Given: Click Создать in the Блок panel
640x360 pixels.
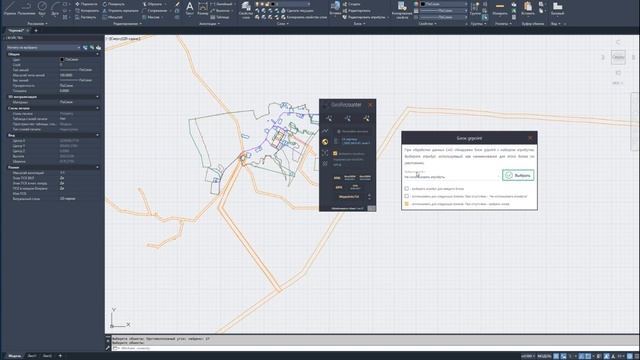Looking at the screenshot, I should tap(351, 4).
